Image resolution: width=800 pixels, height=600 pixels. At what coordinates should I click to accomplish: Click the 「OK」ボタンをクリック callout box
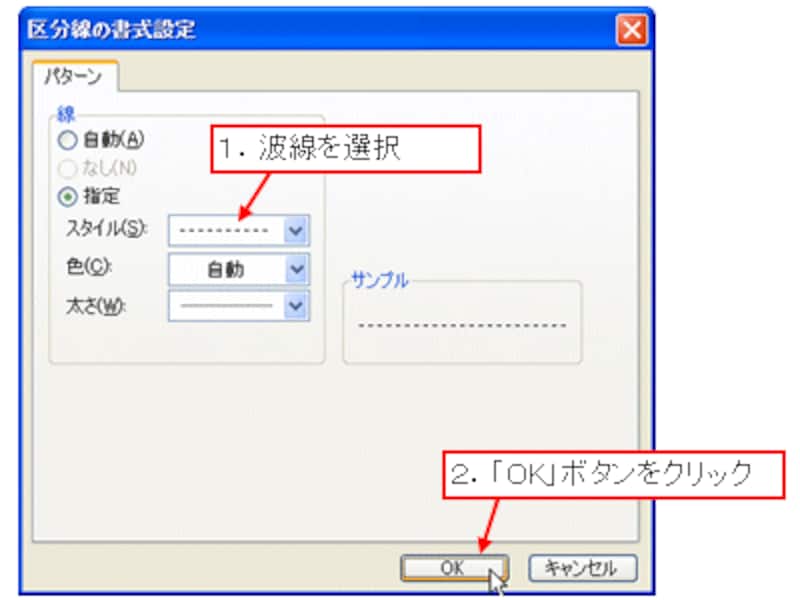(x=613, y=474)
